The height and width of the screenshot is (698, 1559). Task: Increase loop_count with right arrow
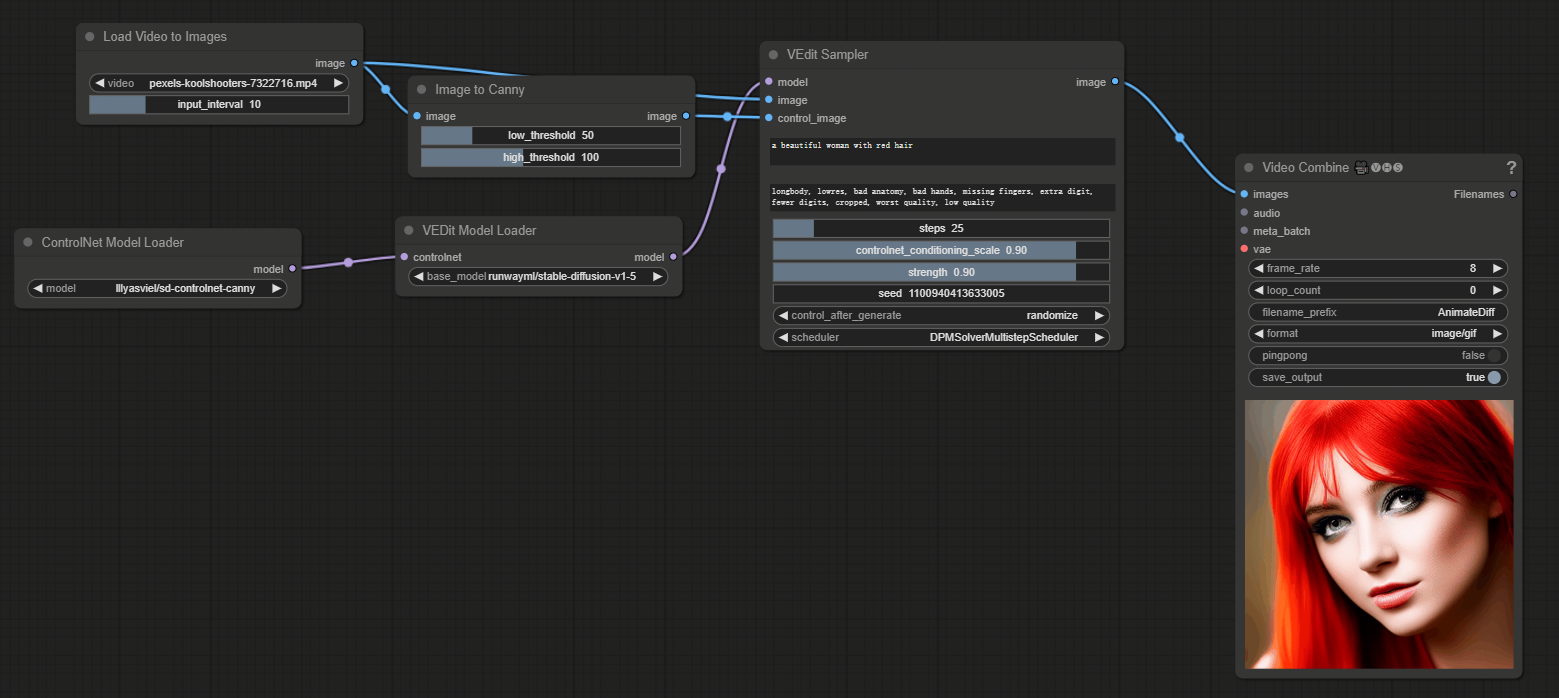1497,290
